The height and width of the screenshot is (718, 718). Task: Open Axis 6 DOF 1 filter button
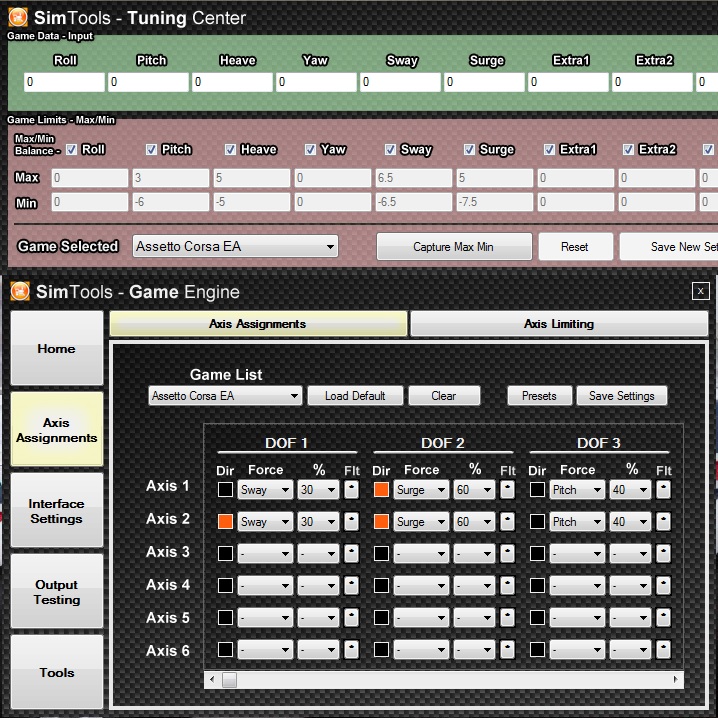click(x=351, y=650)
